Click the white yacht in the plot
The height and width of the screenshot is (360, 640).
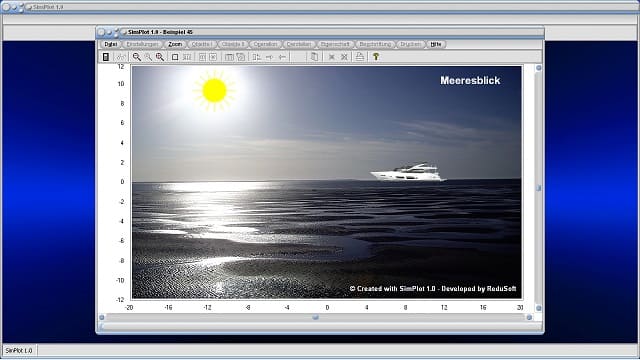pos(408,172)
